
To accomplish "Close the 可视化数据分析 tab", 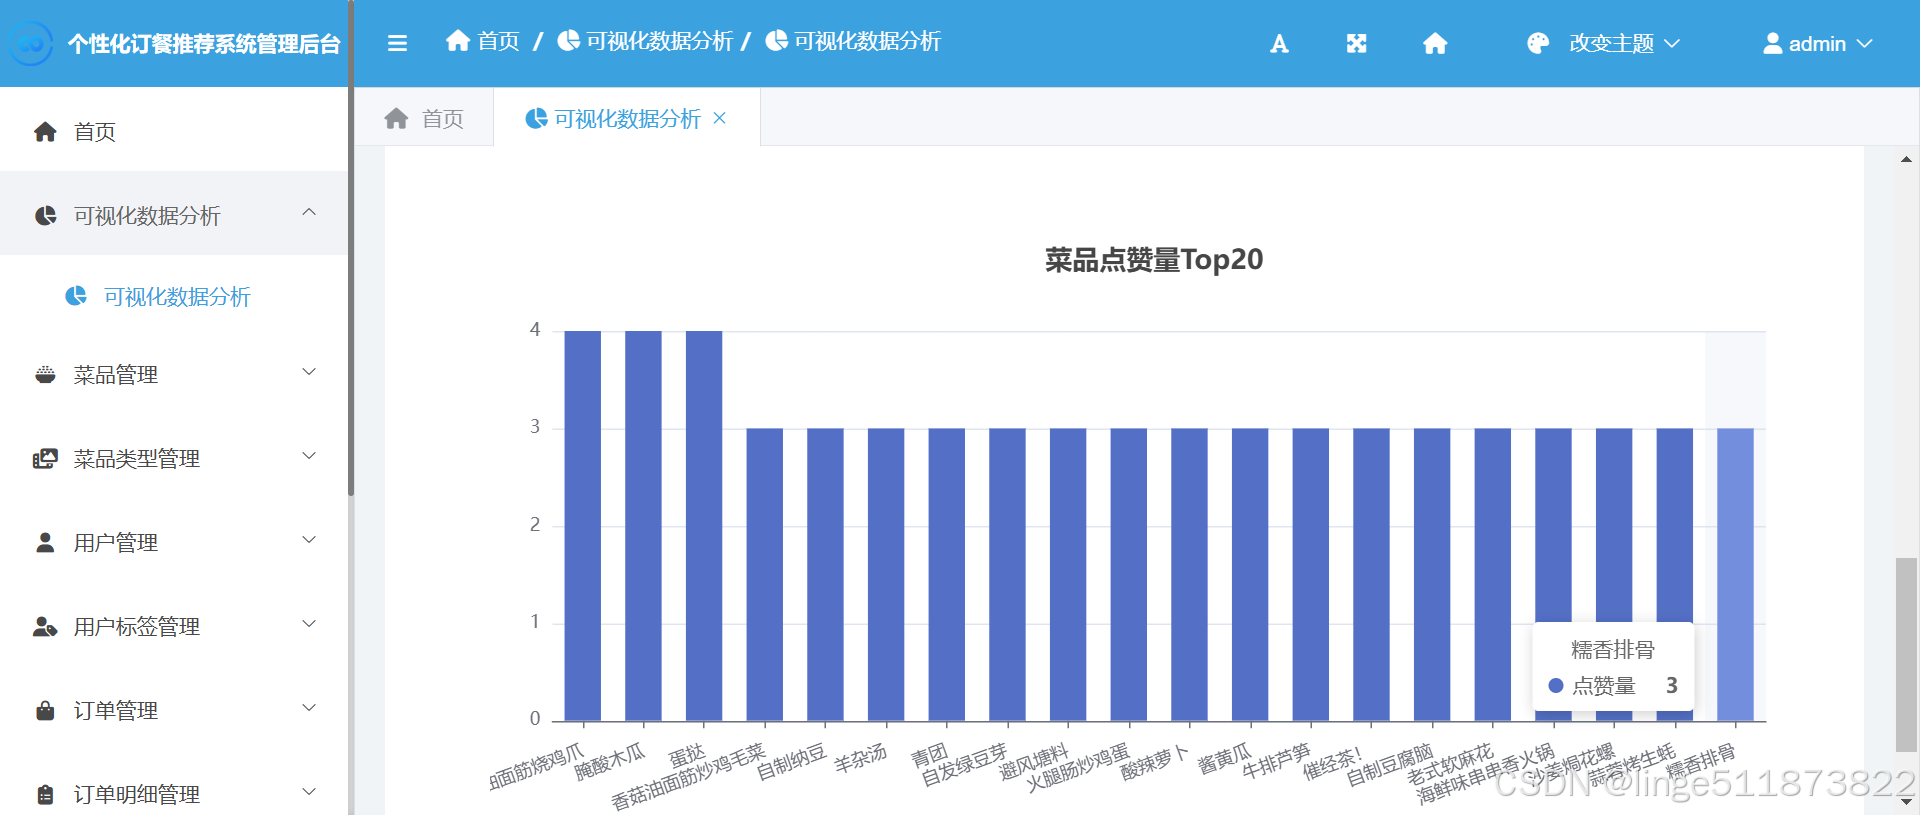I will 719,118.
